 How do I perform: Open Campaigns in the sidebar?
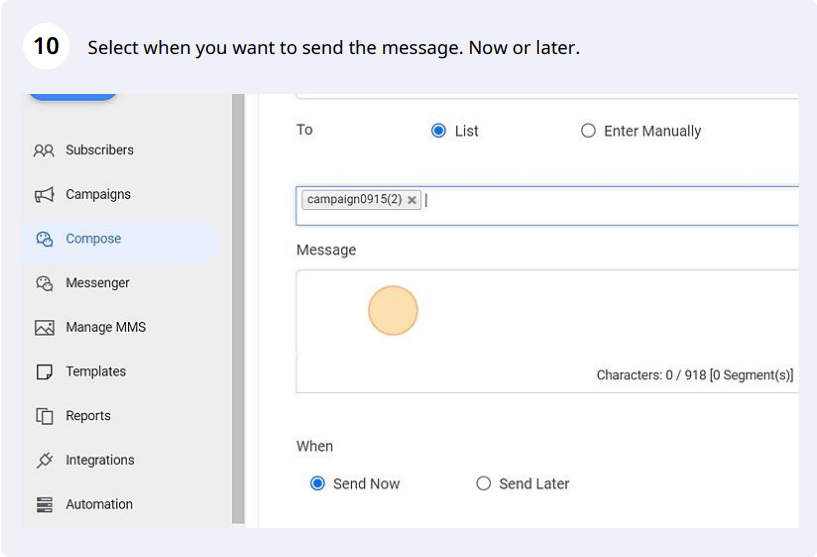[x=98, y=194]
